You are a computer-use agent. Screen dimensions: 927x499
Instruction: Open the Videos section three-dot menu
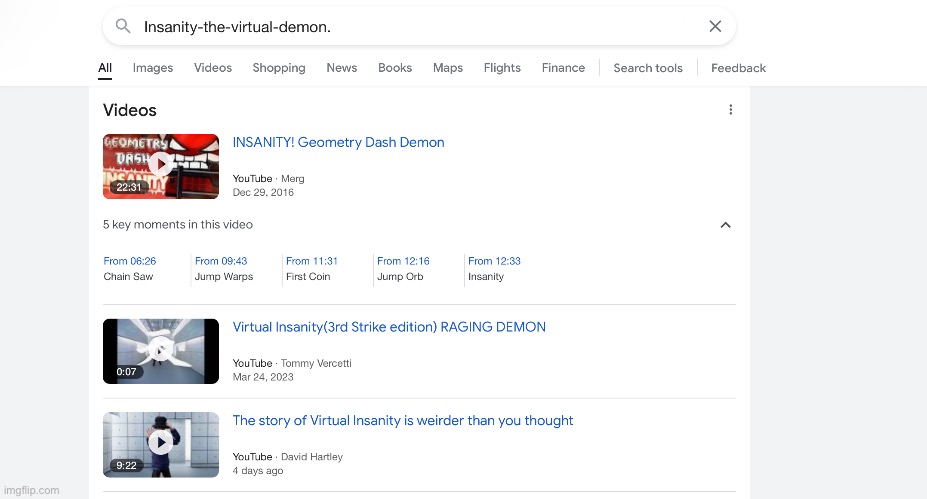(731, 109)
